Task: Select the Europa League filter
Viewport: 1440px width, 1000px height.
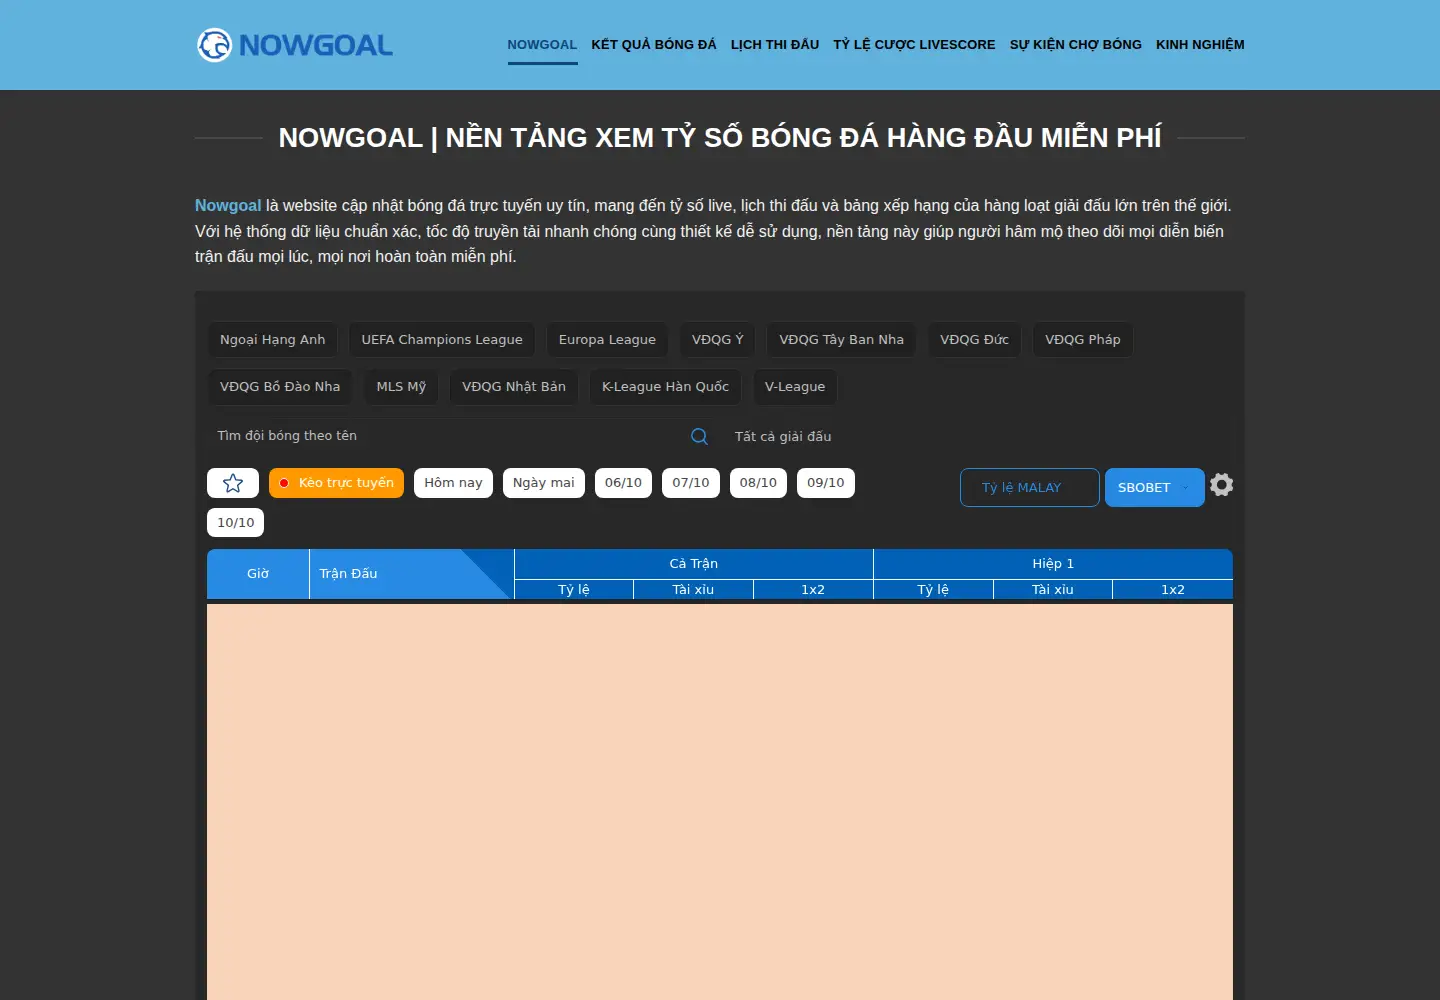Action: click(607, 340)
